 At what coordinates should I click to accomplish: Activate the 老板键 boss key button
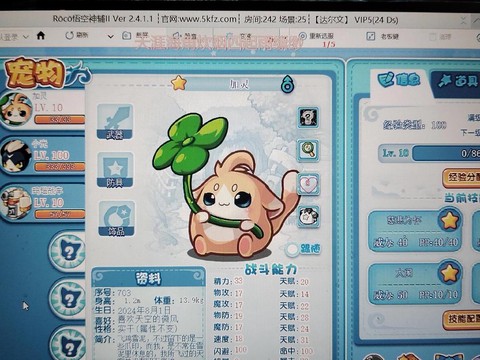coord(383,36)
